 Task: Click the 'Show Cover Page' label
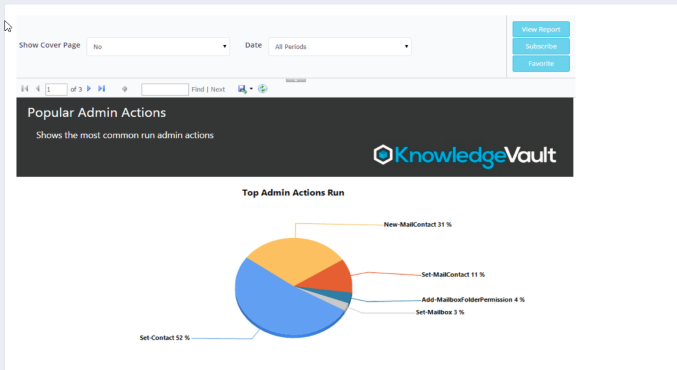50,45
